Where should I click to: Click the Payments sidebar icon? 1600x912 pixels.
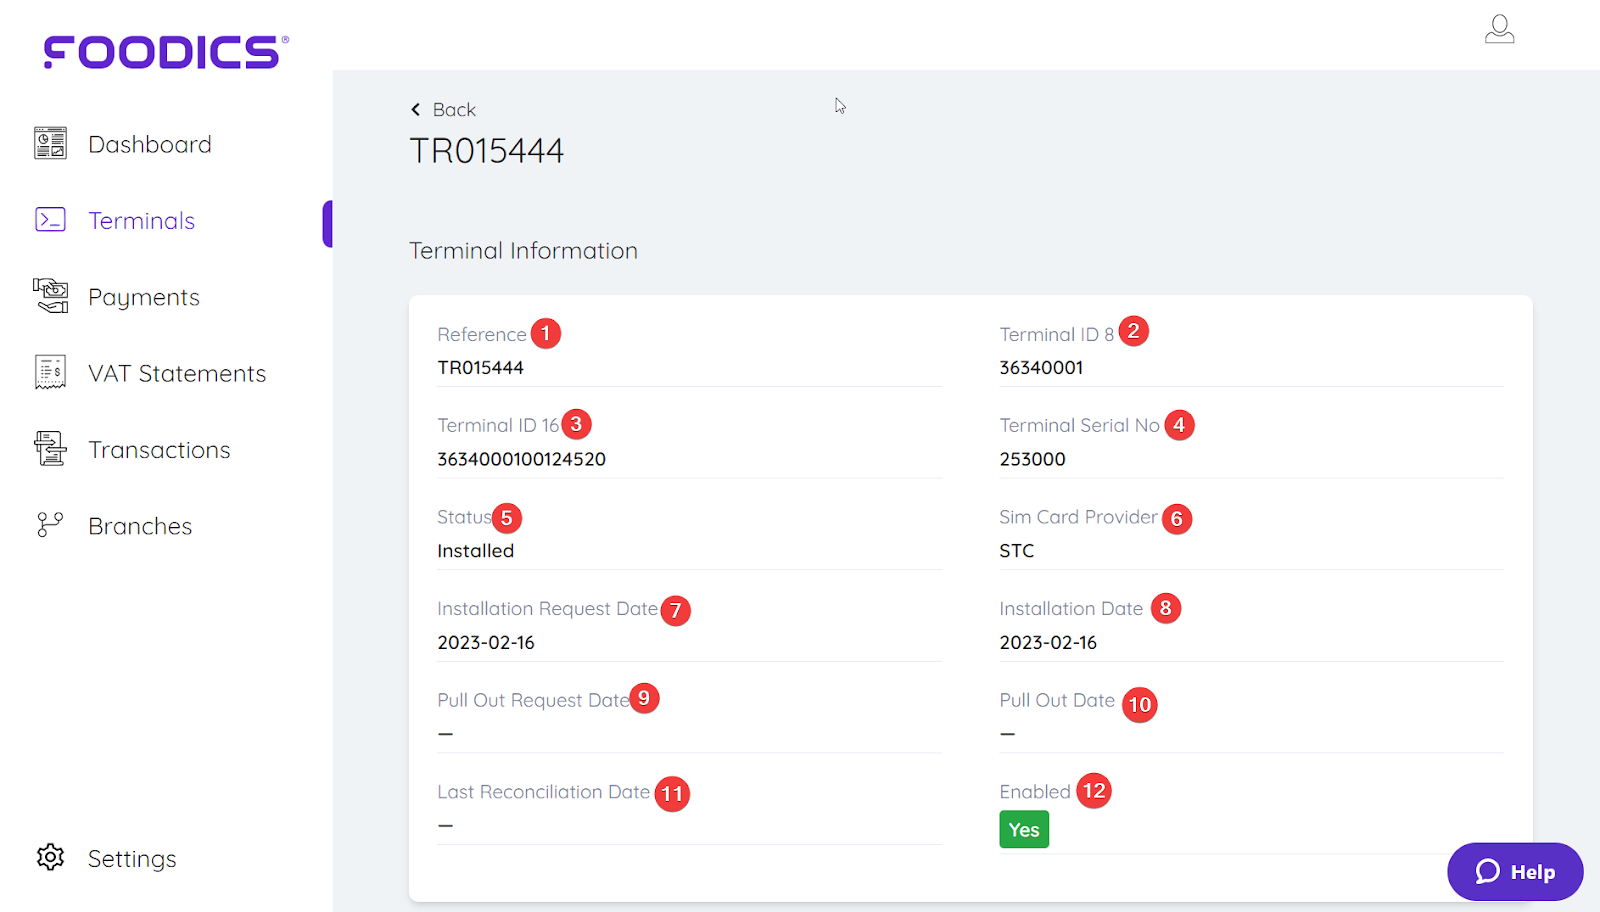(x=50, y=296)
